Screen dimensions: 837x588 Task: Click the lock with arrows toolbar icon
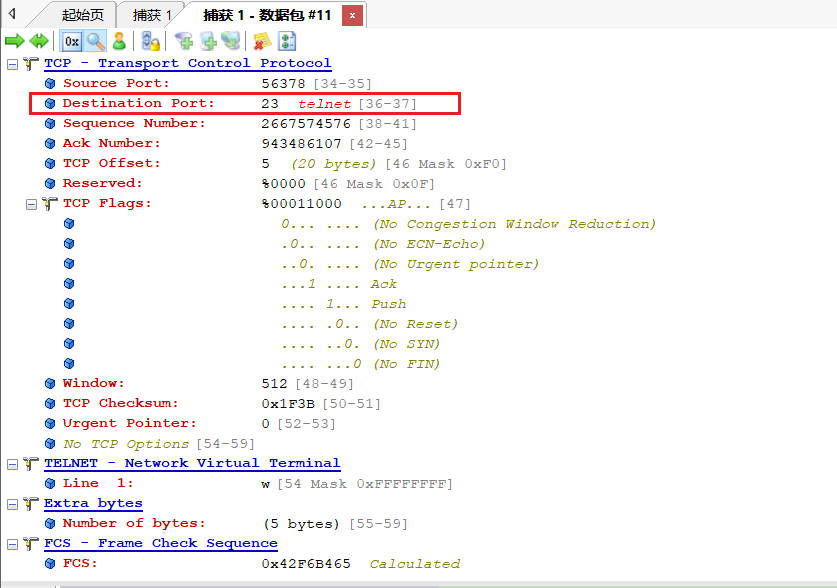(x=150, y=41)
